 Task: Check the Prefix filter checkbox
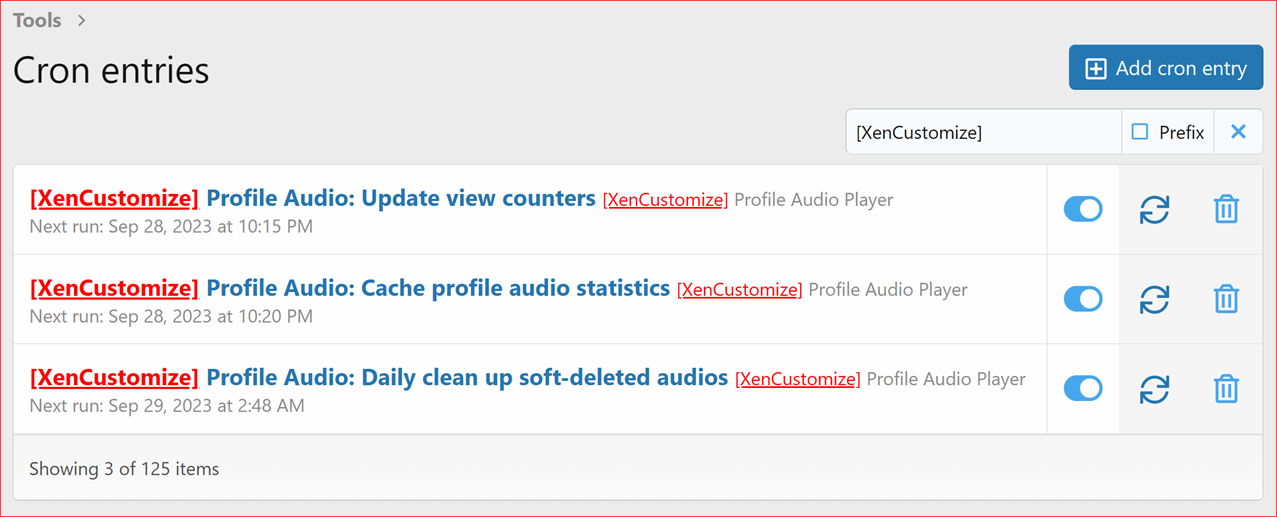click(x=1140, y=132)
